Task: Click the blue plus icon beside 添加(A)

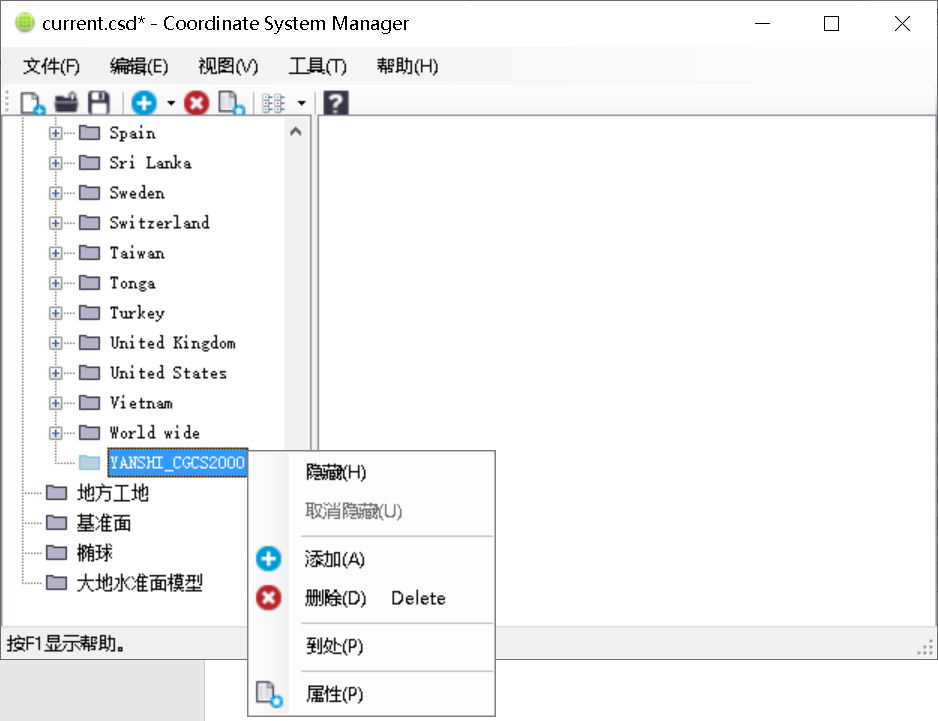Action: click(268, 559)
